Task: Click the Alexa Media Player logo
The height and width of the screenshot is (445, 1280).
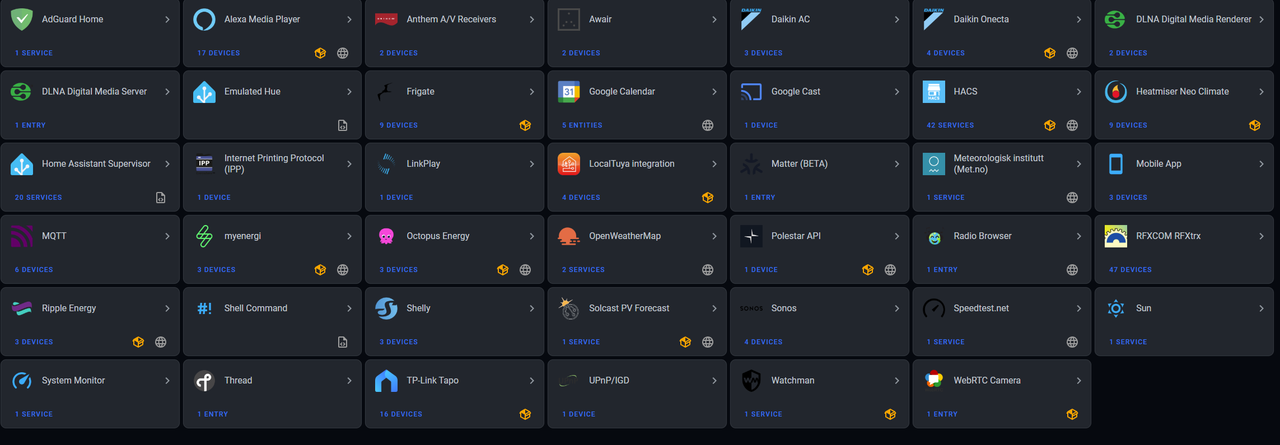Action: coord(204,19)
